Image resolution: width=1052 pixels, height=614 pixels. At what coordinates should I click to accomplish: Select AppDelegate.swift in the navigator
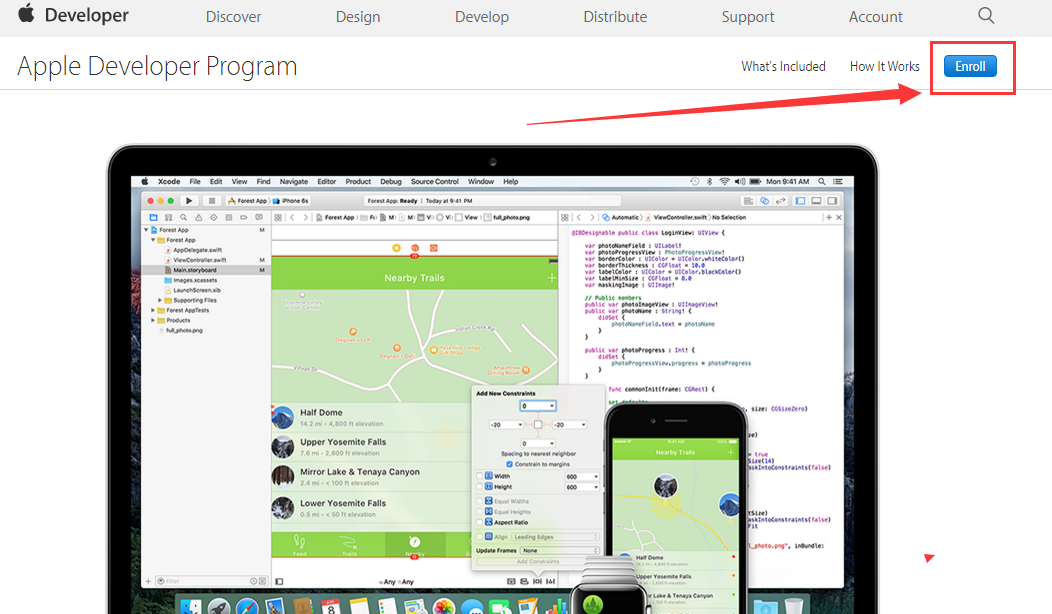point(197,250)
